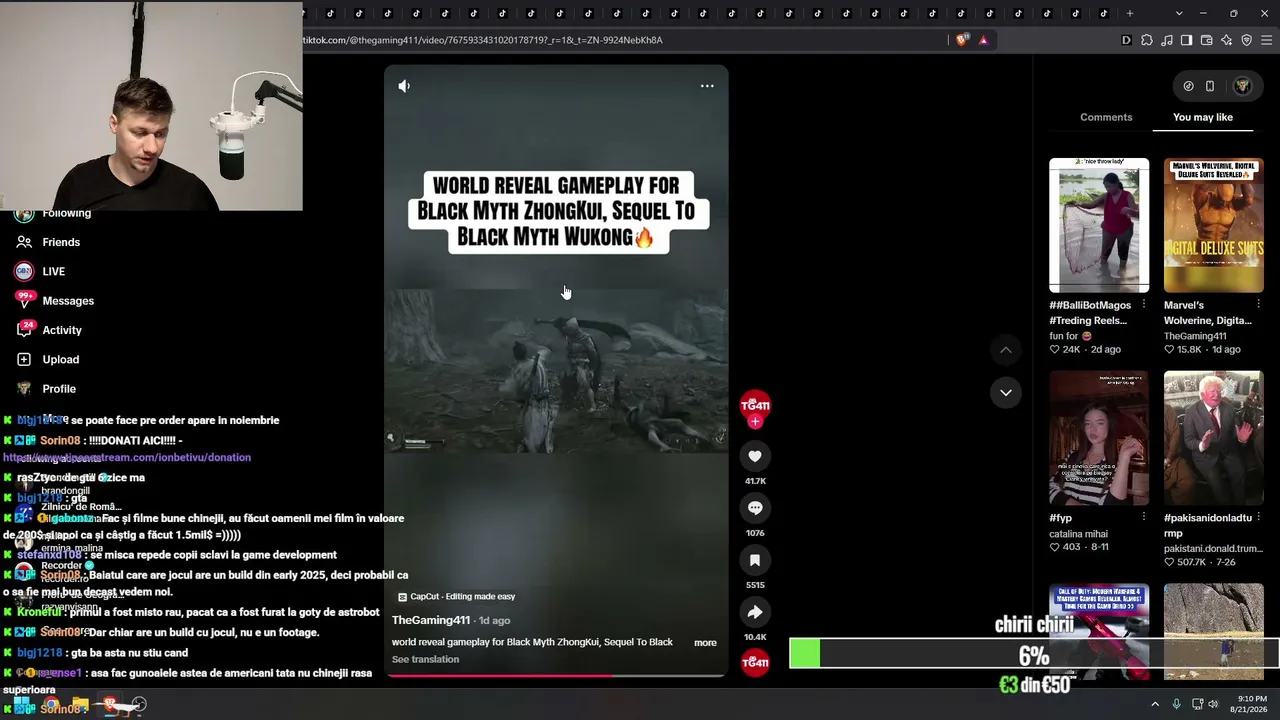Click the D extension icon in toolbar
Viewport: 1280px width, 720px height.
click(x=1127, y=40)
